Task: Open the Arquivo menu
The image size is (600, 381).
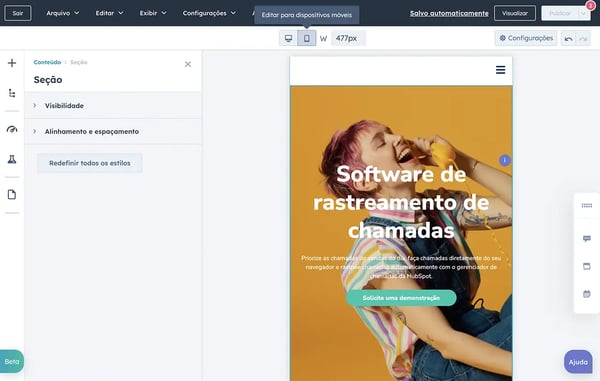Action: click(63, 13)
